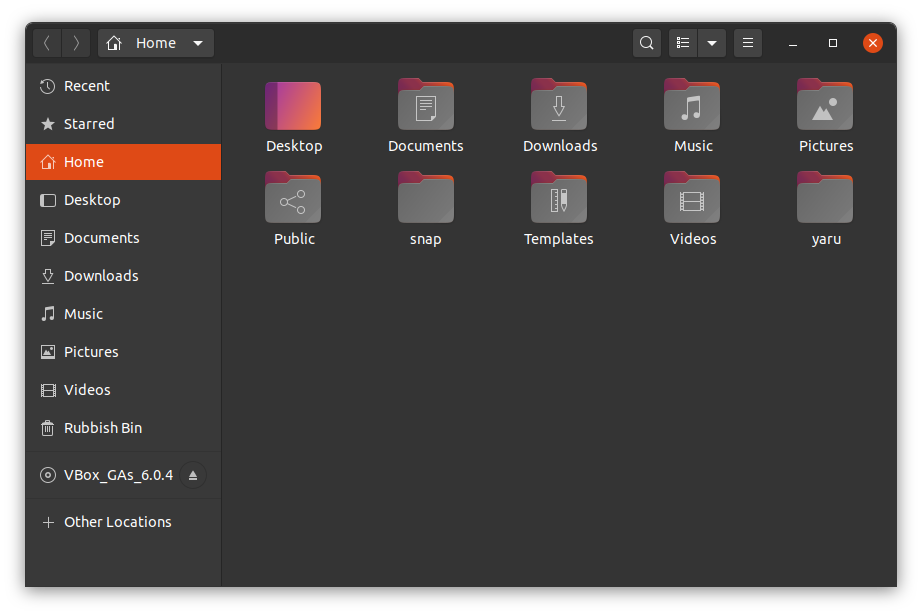Open Documents label in the sidebar

pos(102,238)
